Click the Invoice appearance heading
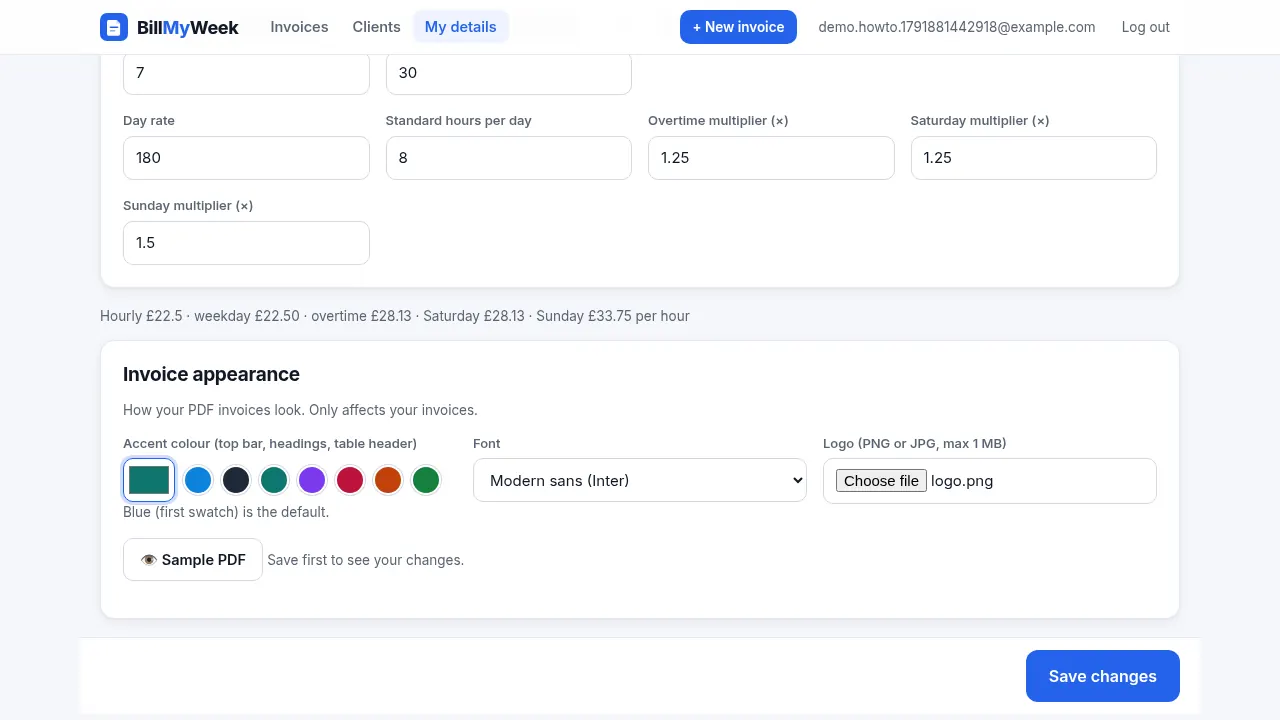 211,374
